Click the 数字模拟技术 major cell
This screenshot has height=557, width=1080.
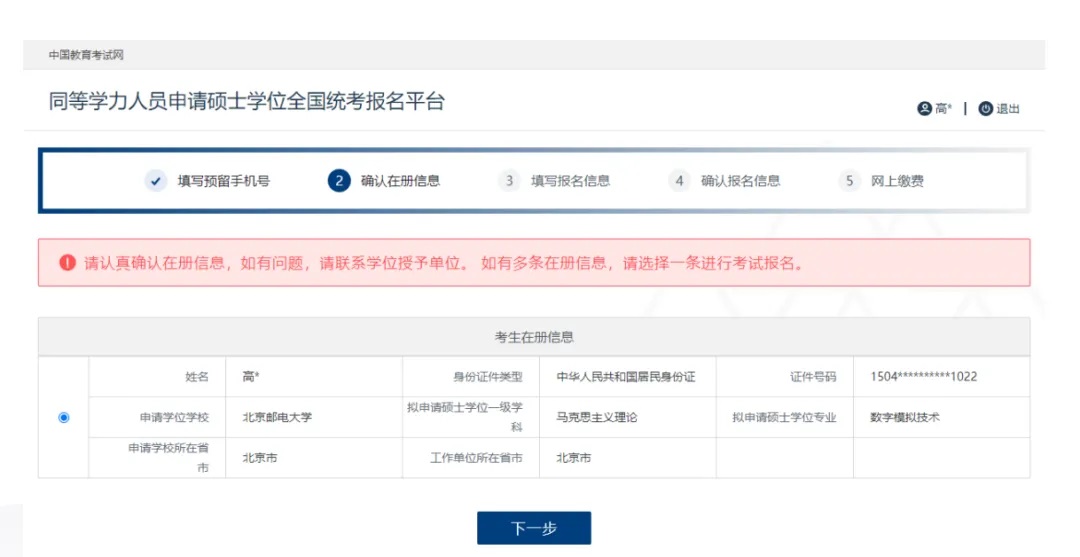click(904, 417)
